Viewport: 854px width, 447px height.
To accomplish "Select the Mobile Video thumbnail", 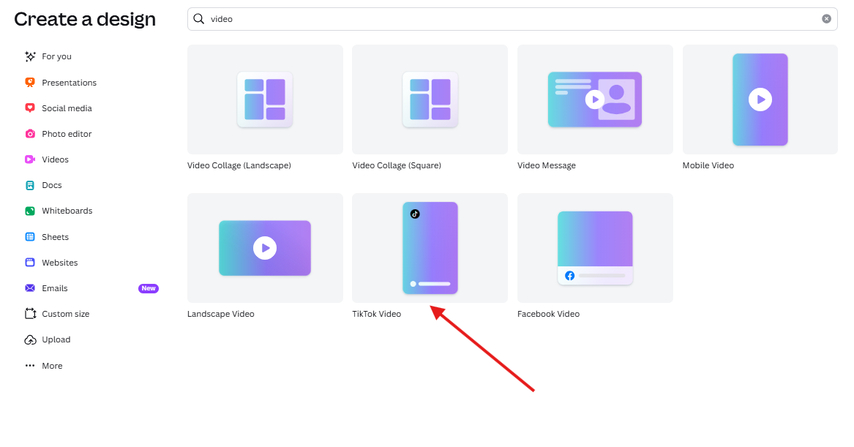I will (760, 99).
